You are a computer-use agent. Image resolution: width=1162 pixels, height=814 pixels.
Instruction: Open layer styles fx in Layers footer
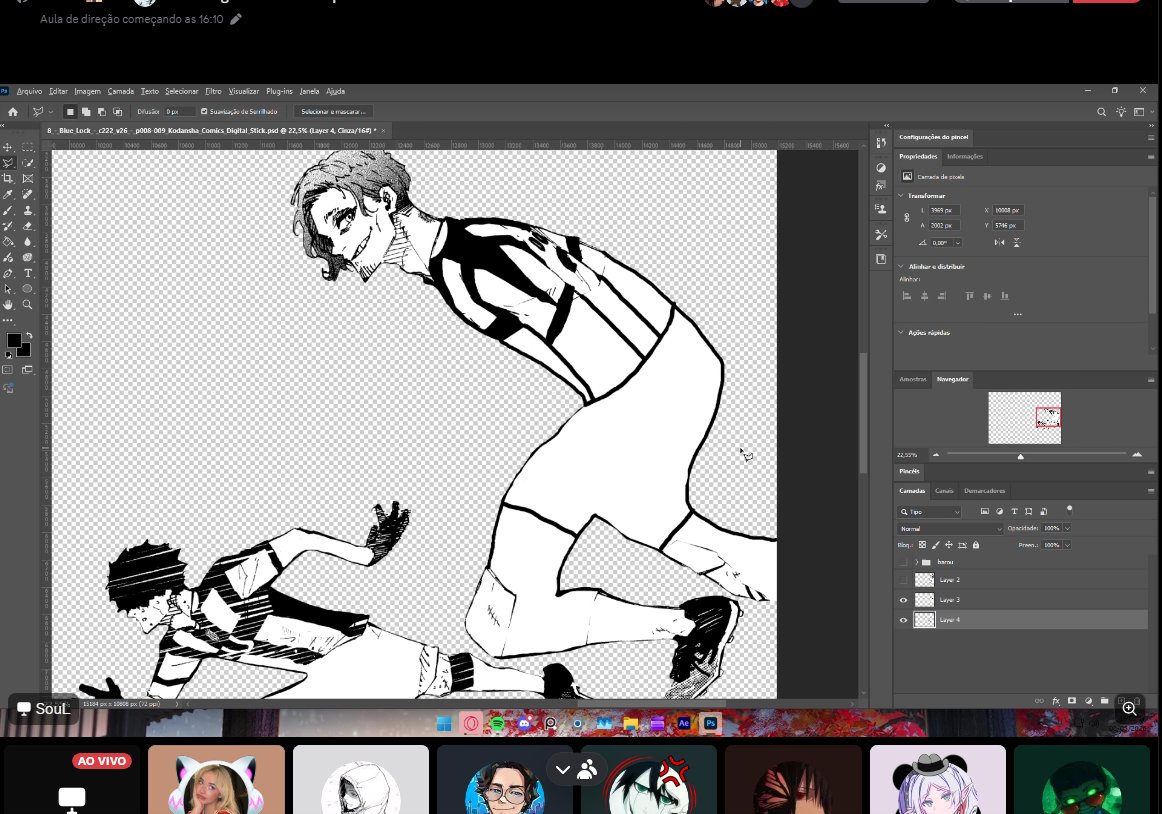pyautogui.click(x=1056, y=701)
